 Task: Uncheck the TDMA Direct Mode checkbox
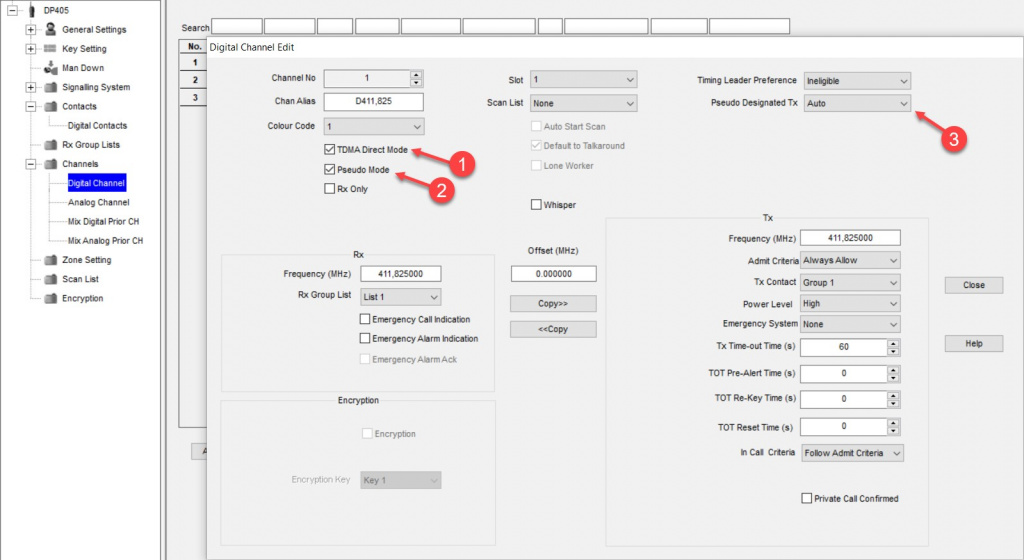[330, 149]
